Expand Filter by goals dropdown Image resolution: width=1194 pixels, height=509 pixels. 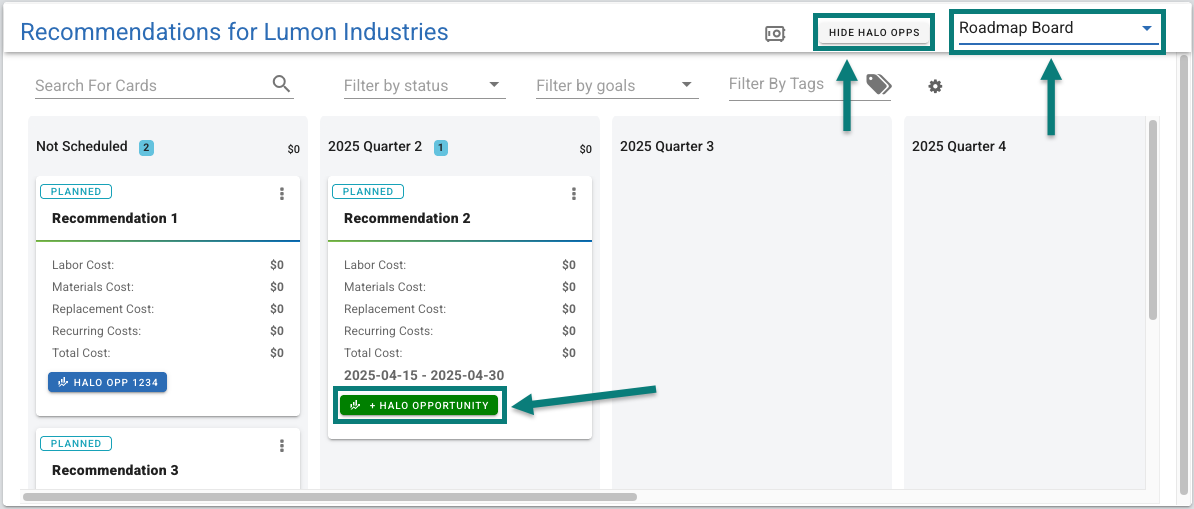point(617,85)
